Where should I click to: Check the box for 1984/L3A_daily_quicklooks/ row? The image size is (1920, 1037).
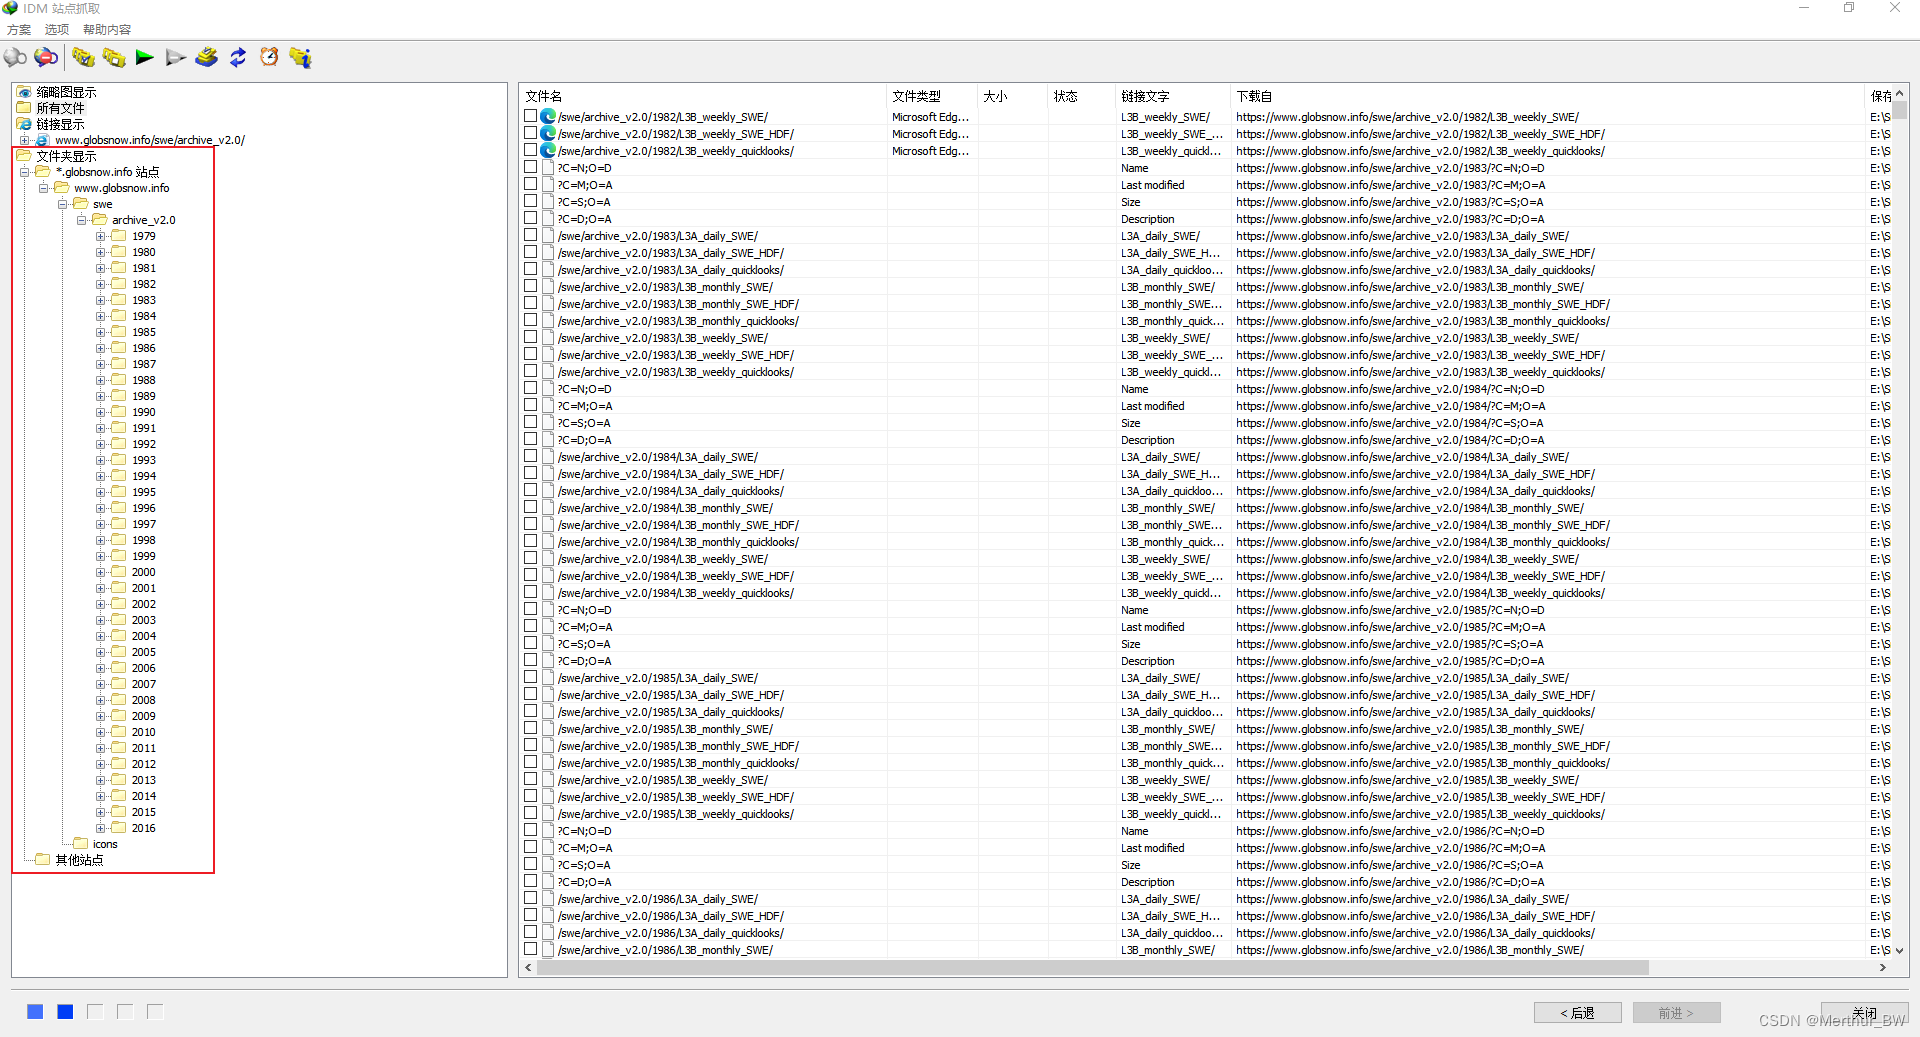click(531, 491)
